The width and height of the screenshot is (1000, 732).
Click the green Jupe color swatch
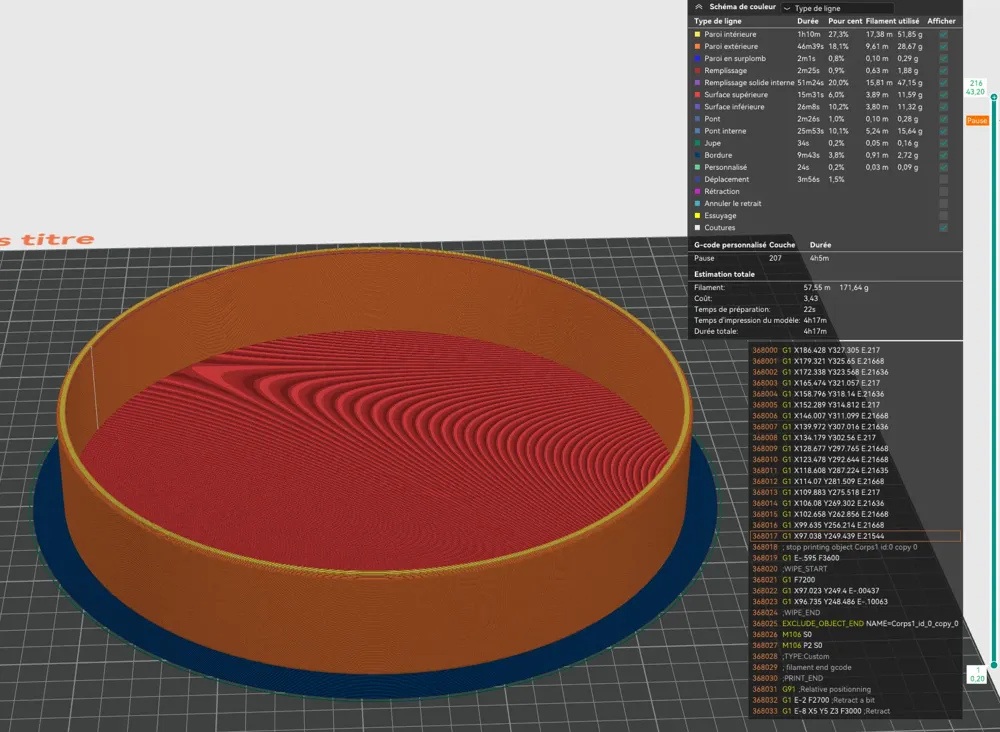(x=697, y=143)
